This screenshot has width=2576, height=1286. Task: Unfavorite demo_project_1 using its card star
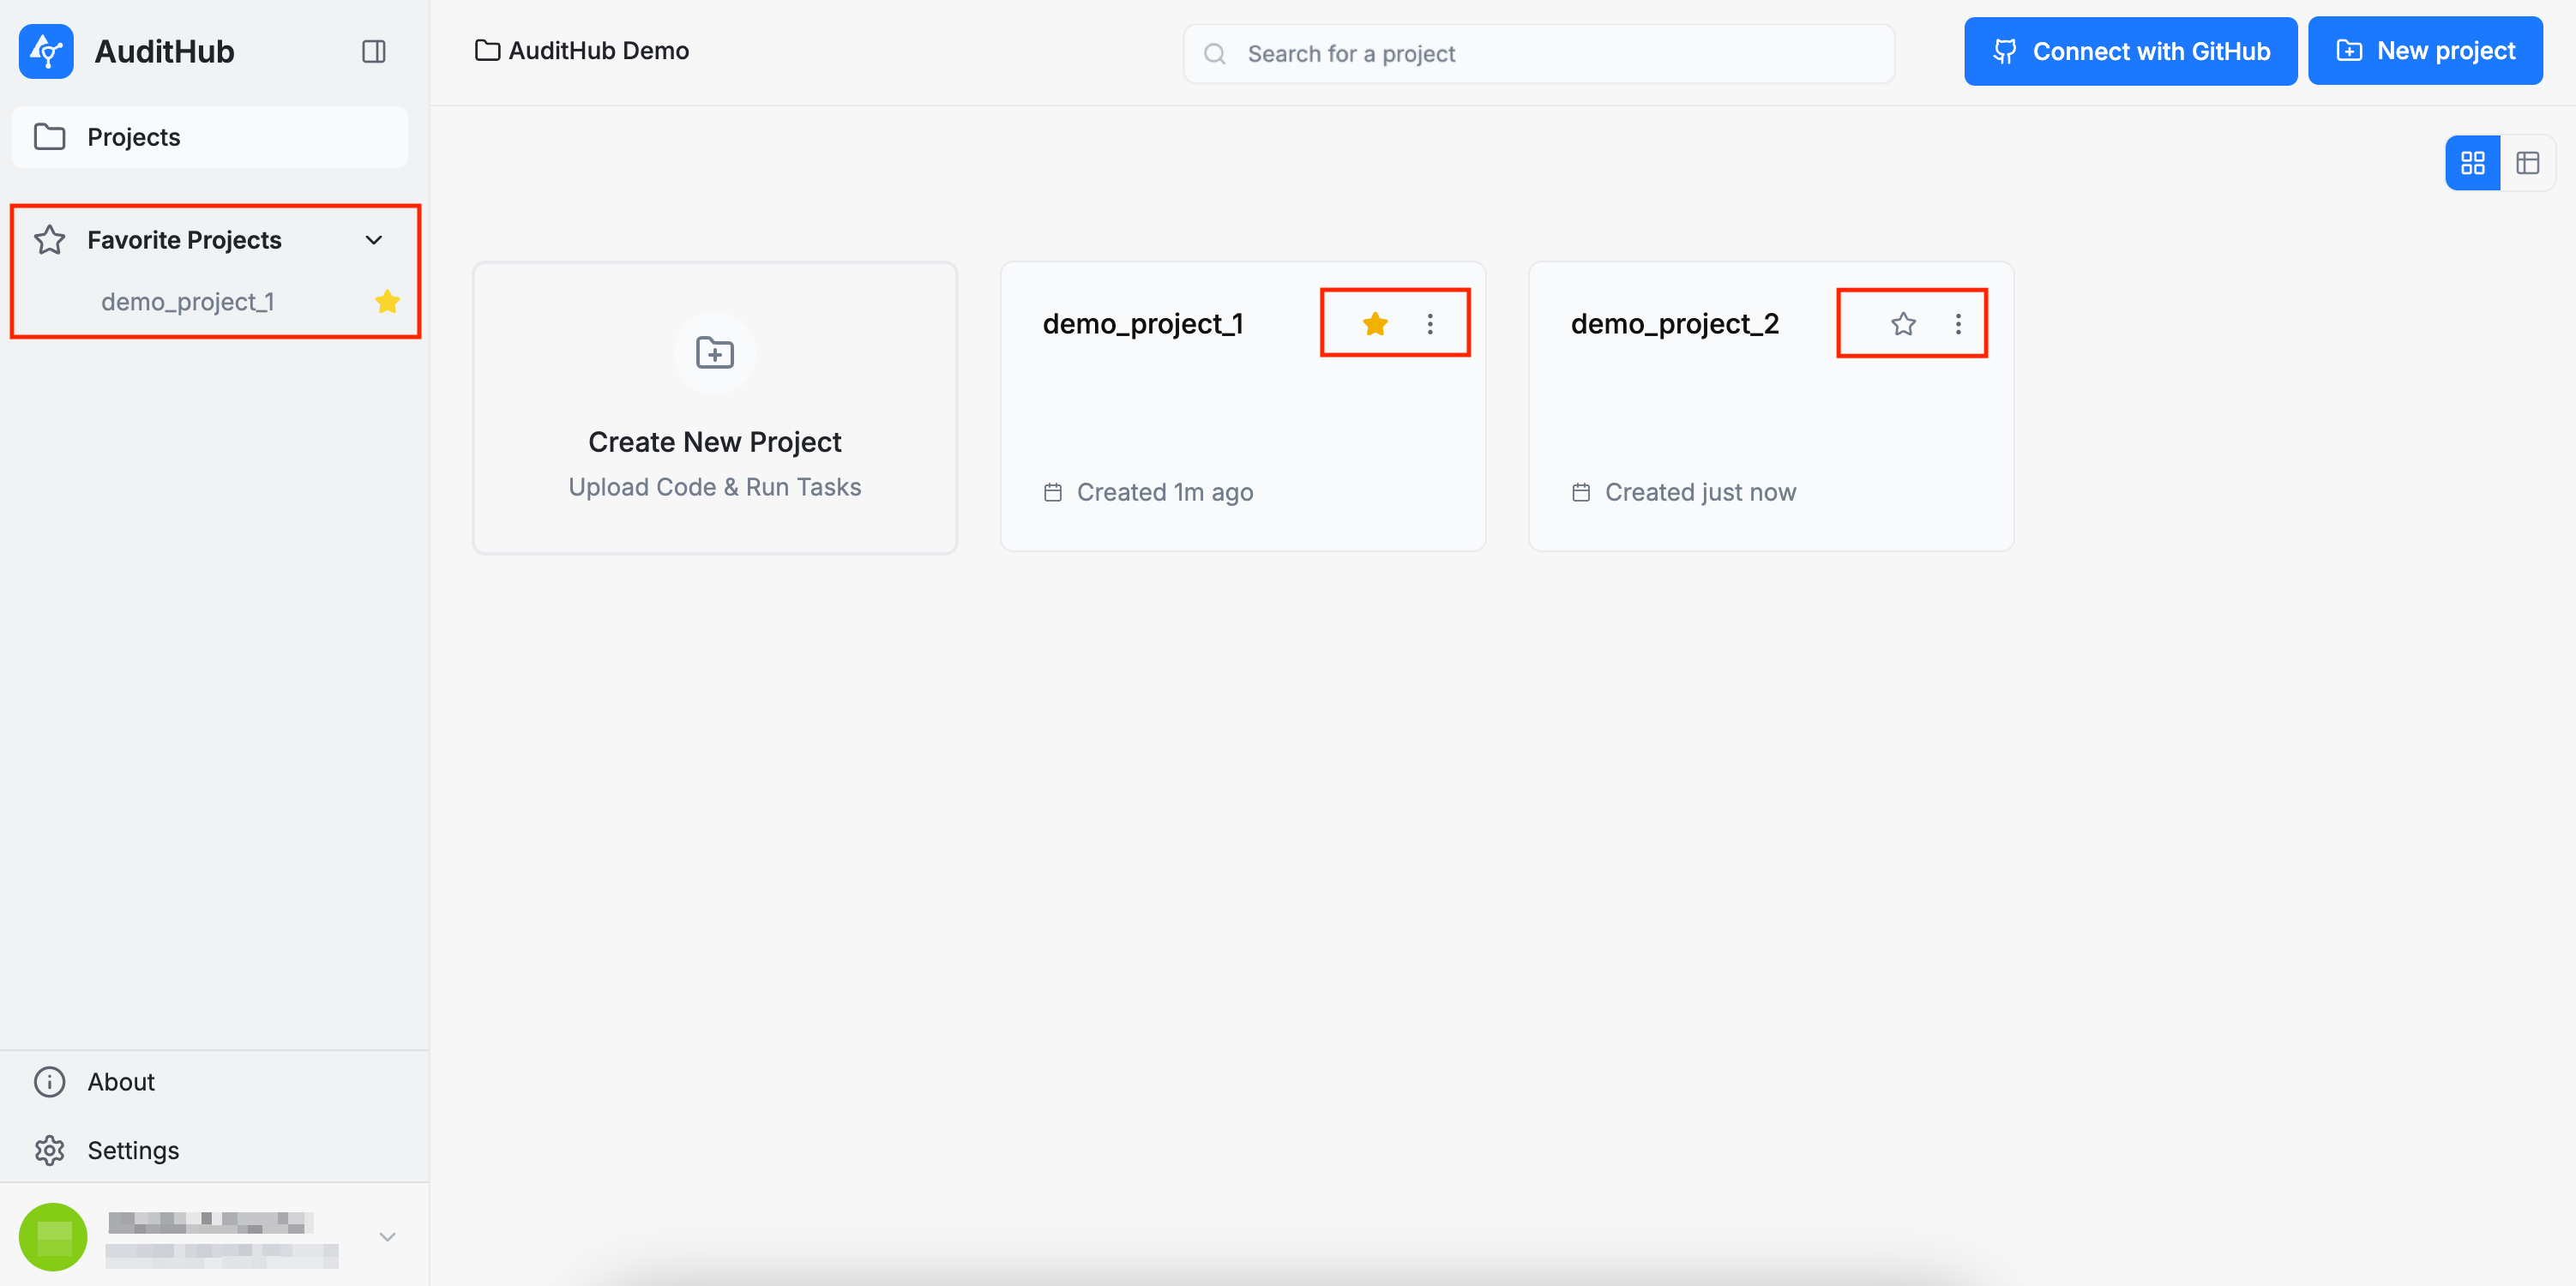coord(1375,324)
